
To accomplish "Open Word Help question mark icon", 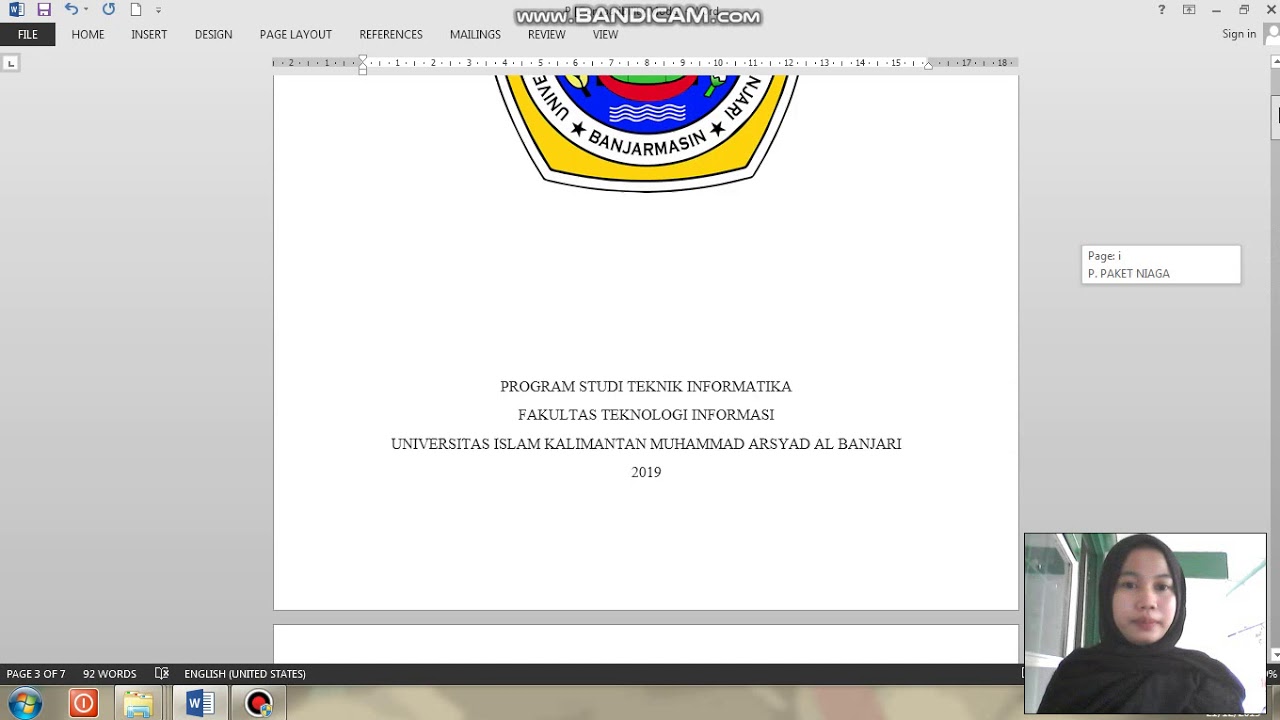I will 1161,10.
